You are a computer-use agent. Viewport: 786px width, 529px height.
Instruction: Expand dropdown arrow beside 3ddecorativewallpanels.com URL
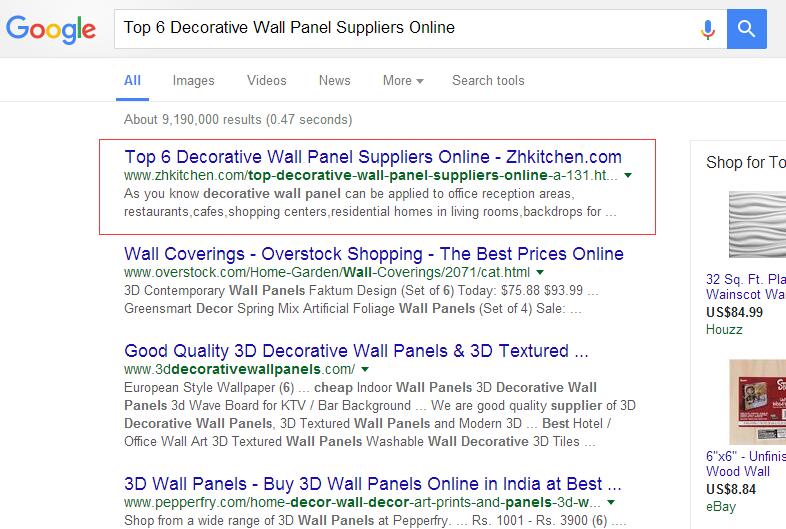click(365, 369)
